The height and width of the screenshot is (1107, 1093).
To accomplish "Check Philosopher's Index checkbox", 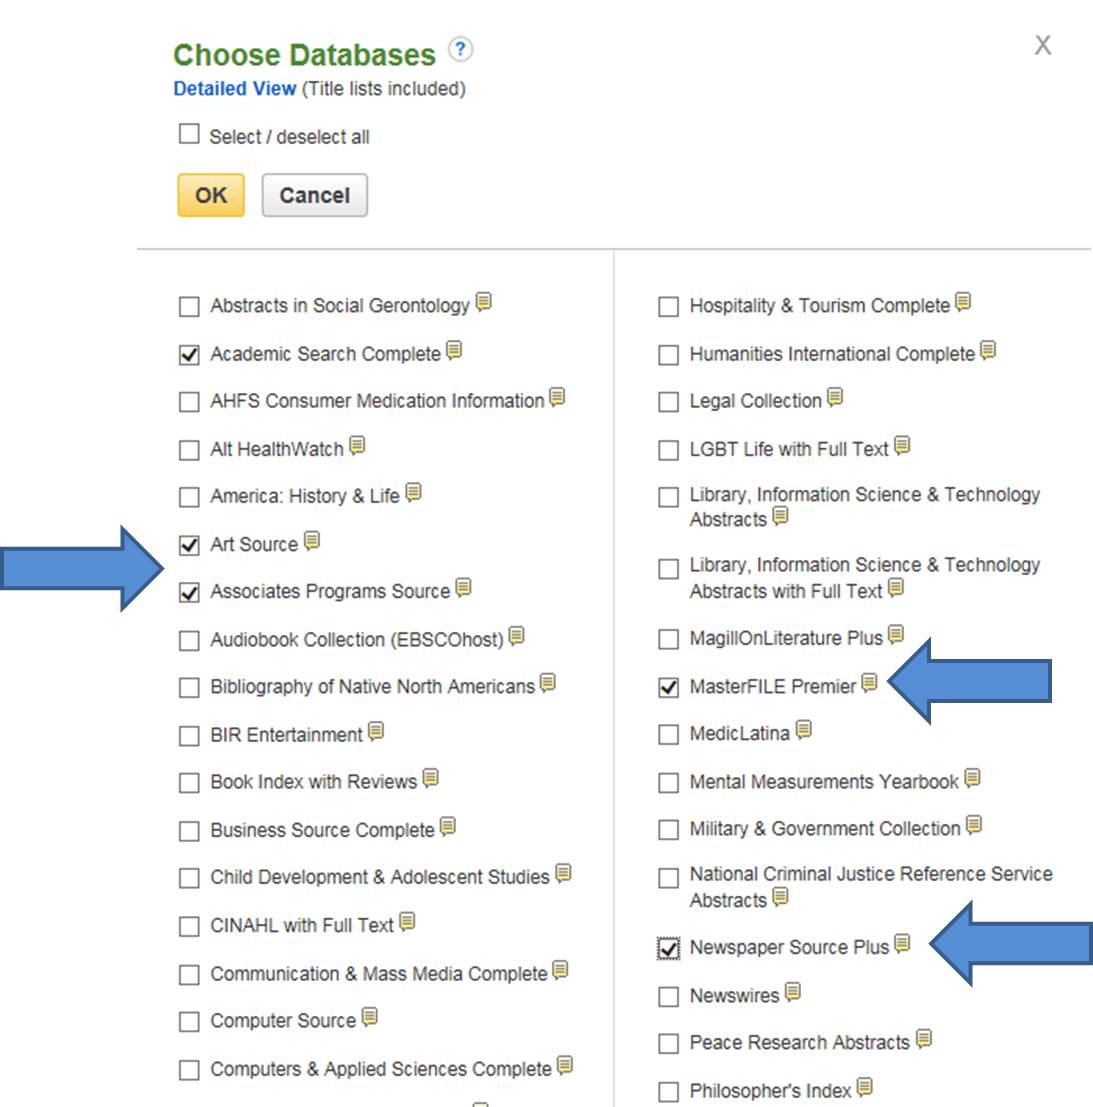I will coord(669,1091).
